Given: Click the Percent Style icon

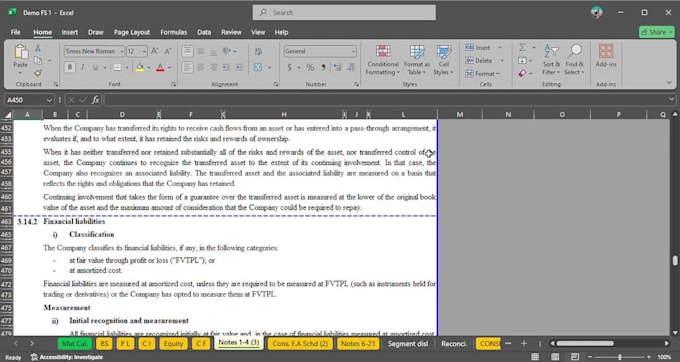Looking at the screenshot, I should pos(310,67).
